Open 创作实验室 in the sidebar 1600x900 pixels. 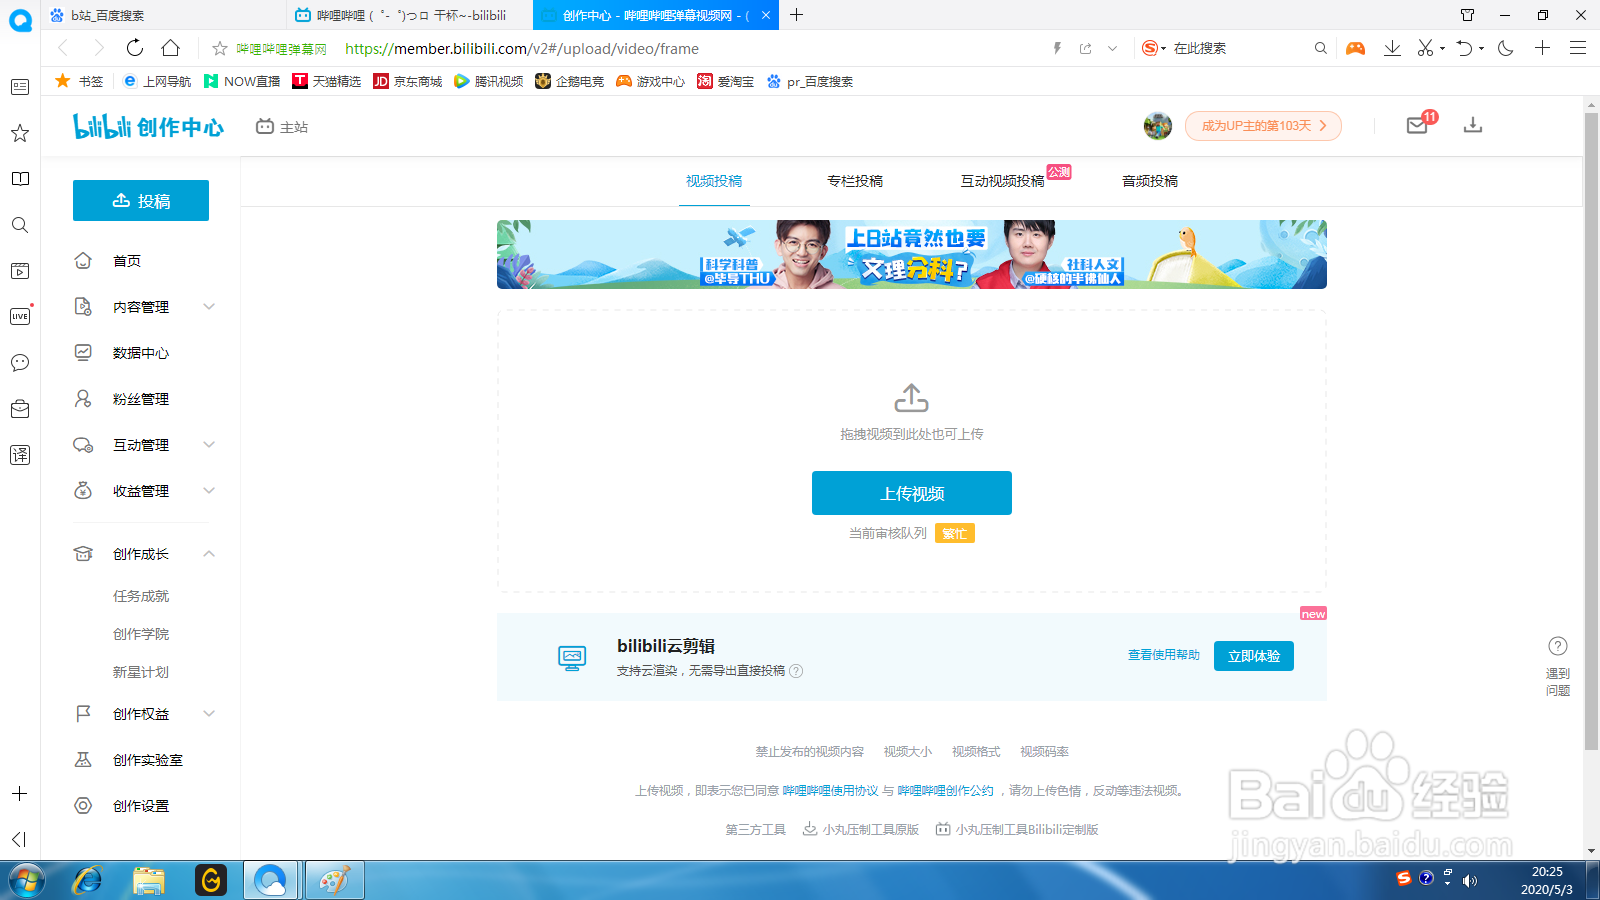click(x=148, y=760)
